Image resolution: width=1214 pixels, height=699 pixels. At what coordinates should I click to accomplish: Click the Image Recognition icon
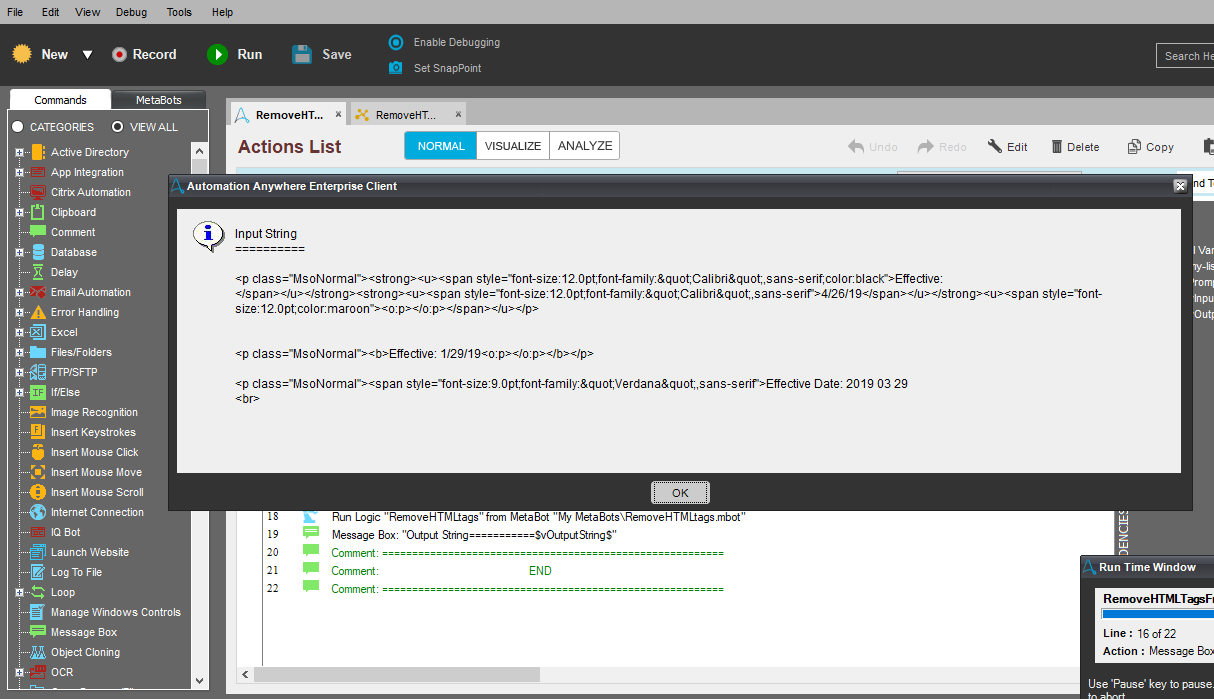click(38, 412)
